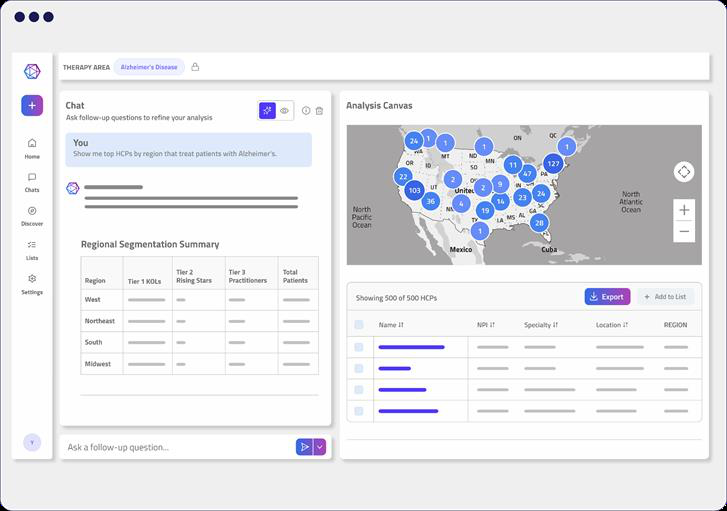Sort HCP table by NPI
Image resolution: width=727 pixels, height=511 pixels.
pyautogui.click(x=486, y=325)
